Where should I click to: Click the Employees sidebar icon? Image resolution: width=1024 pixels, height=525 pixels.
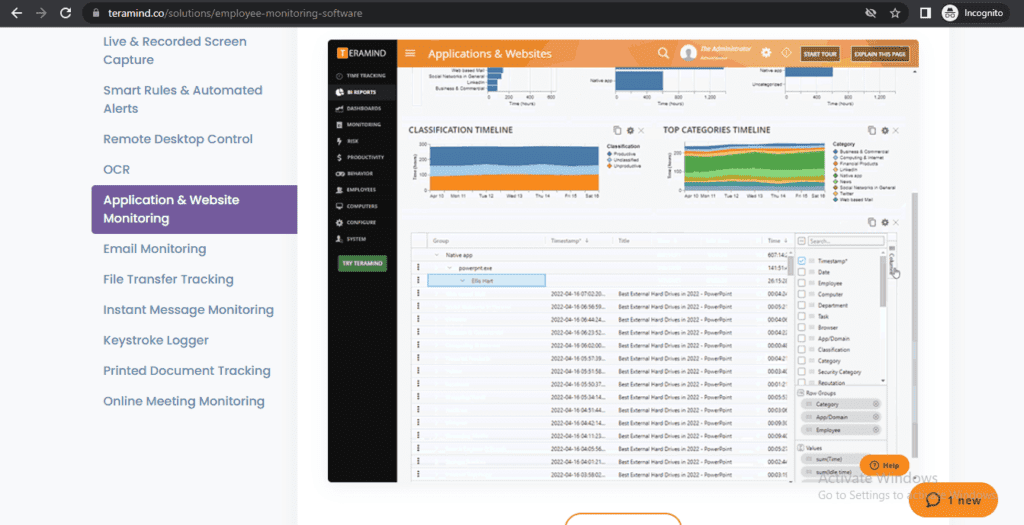click(340, 190)
